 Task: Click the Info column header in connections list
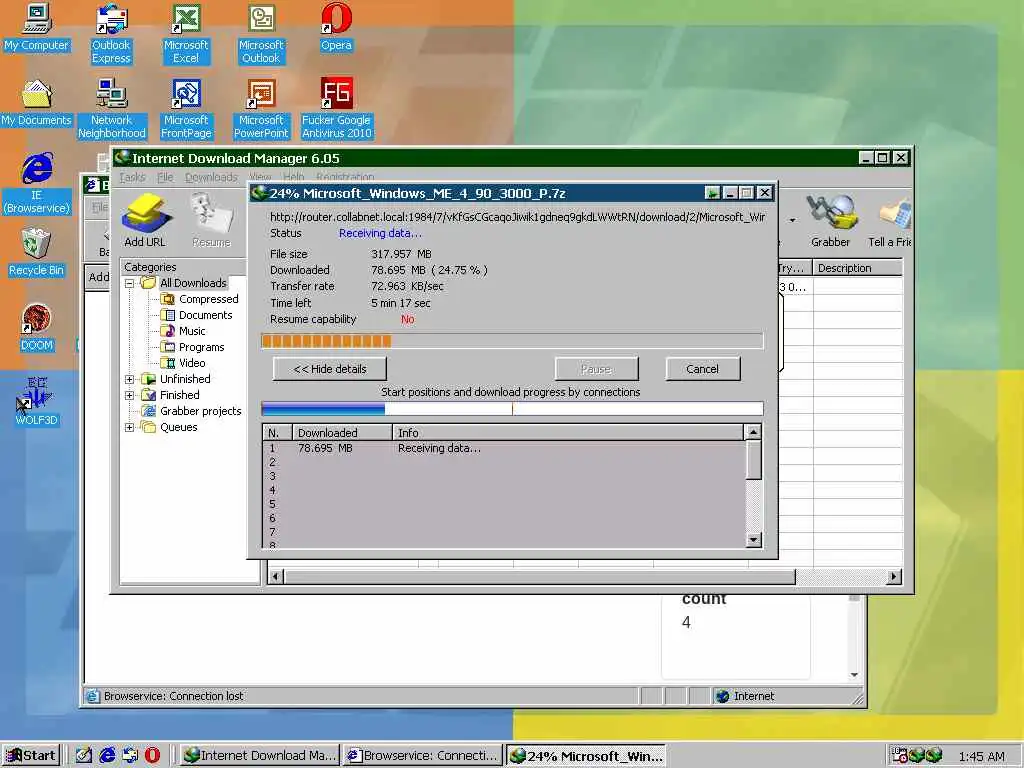point(568,432)
